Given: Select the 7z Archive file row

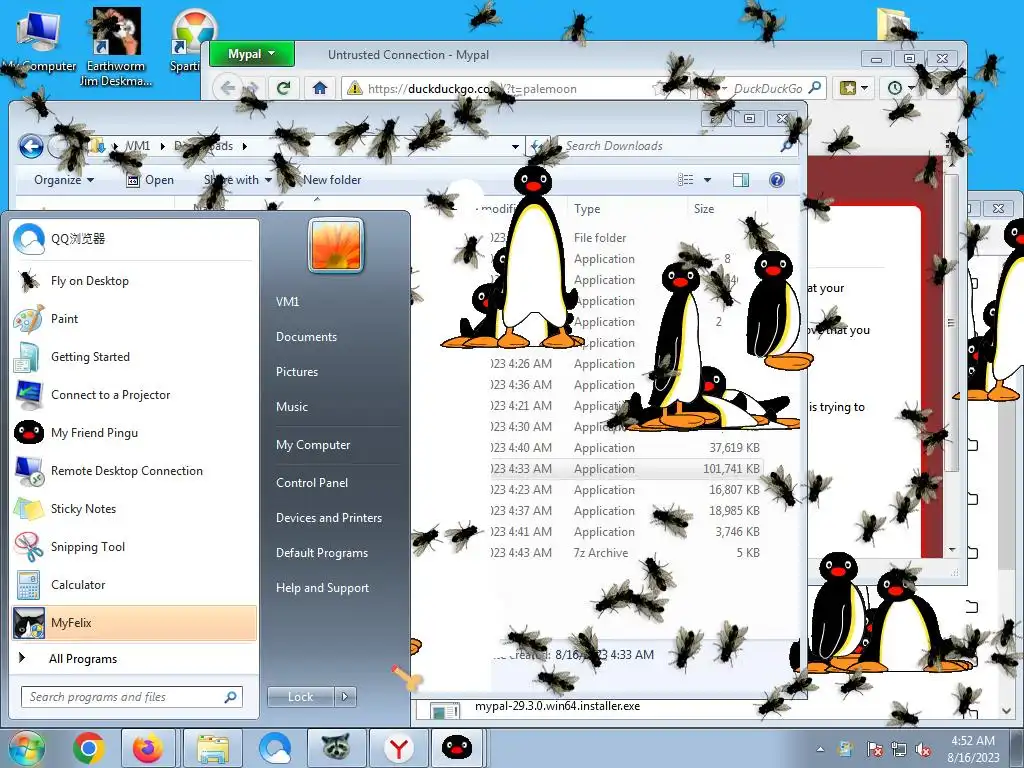Looking at the screenshot, I should (625, 553).
